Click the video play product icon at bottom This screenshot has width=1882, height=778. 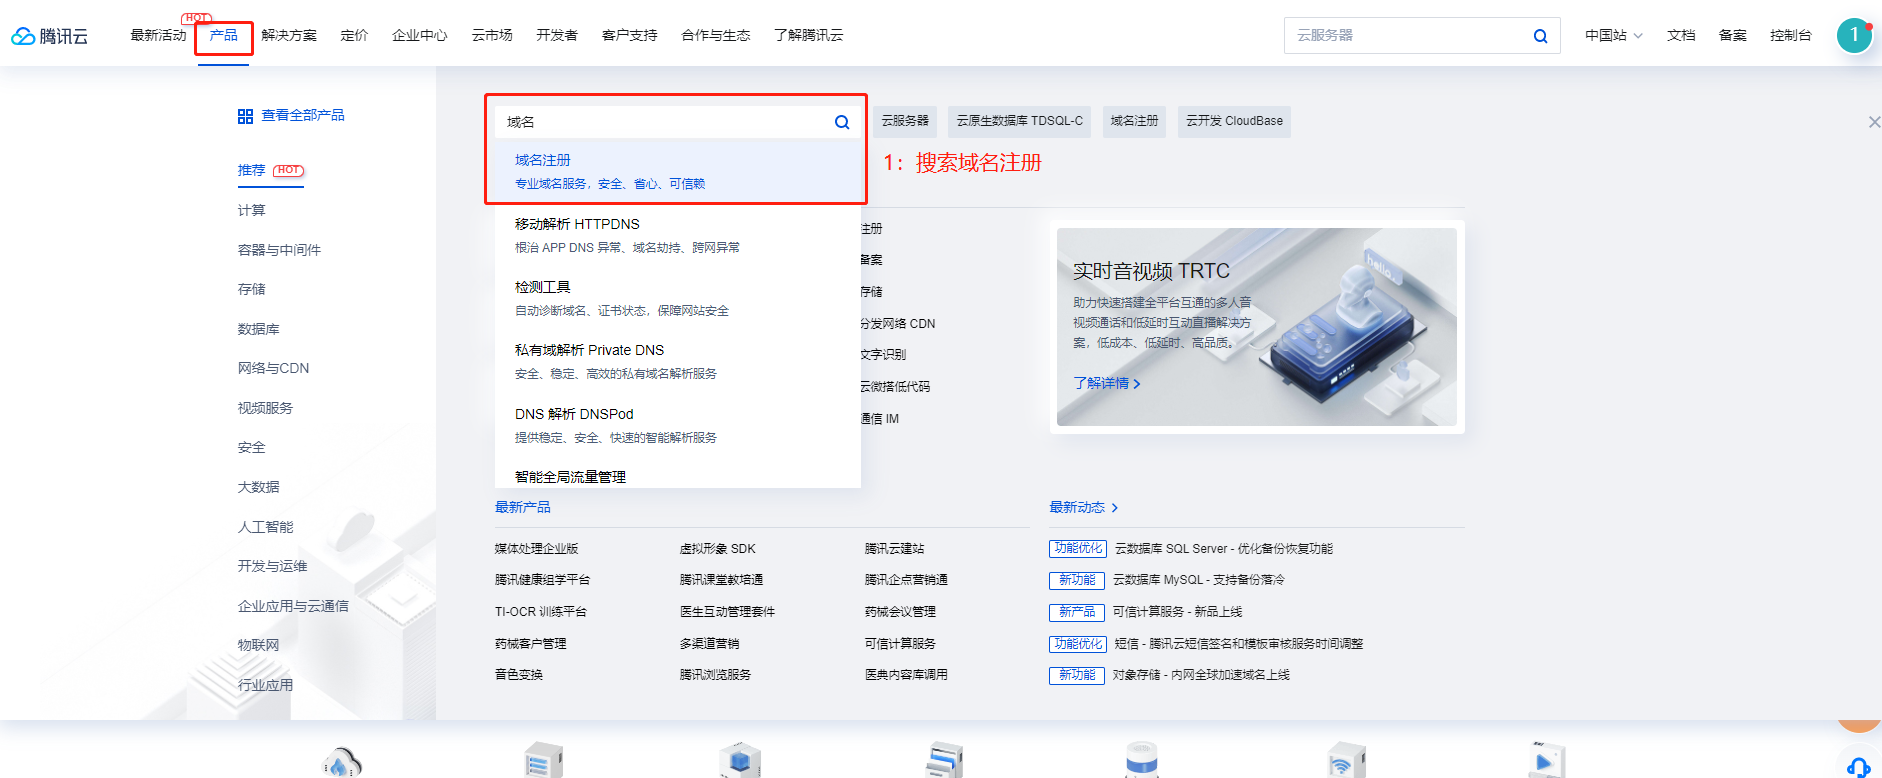(x=1544, y=761)
